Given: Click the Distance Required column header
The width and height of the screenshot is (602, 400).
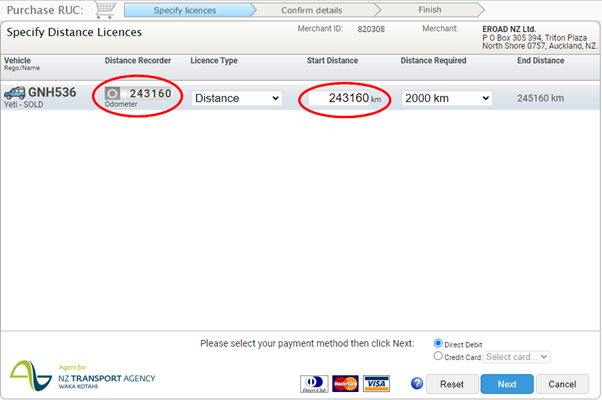Looking at the screenshot, I should click(x=433, y=61).
